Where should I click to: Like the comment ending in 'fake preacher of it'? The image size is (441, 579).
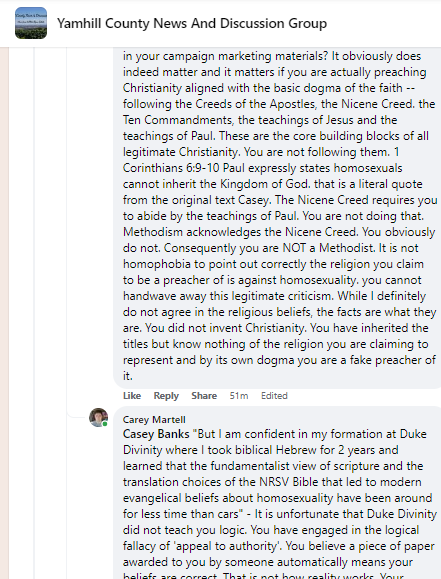[132, 395]
